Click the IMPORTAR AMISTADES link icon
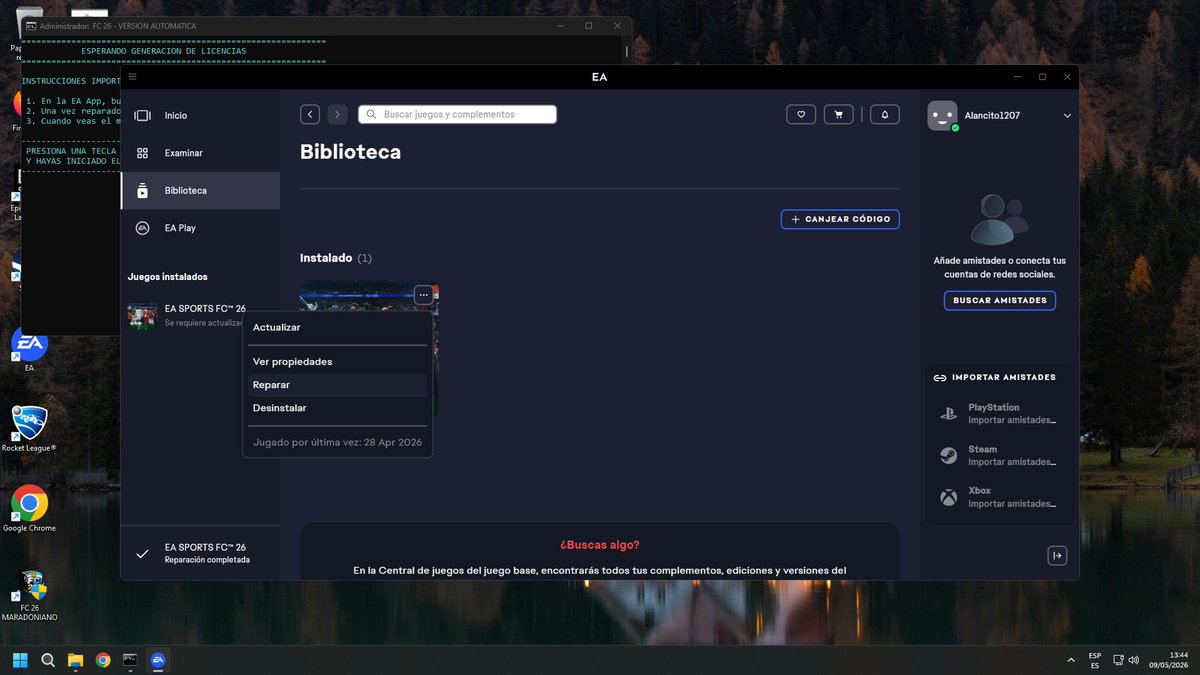Viewport: 1200px width, 675px height. tap(939, 378)
